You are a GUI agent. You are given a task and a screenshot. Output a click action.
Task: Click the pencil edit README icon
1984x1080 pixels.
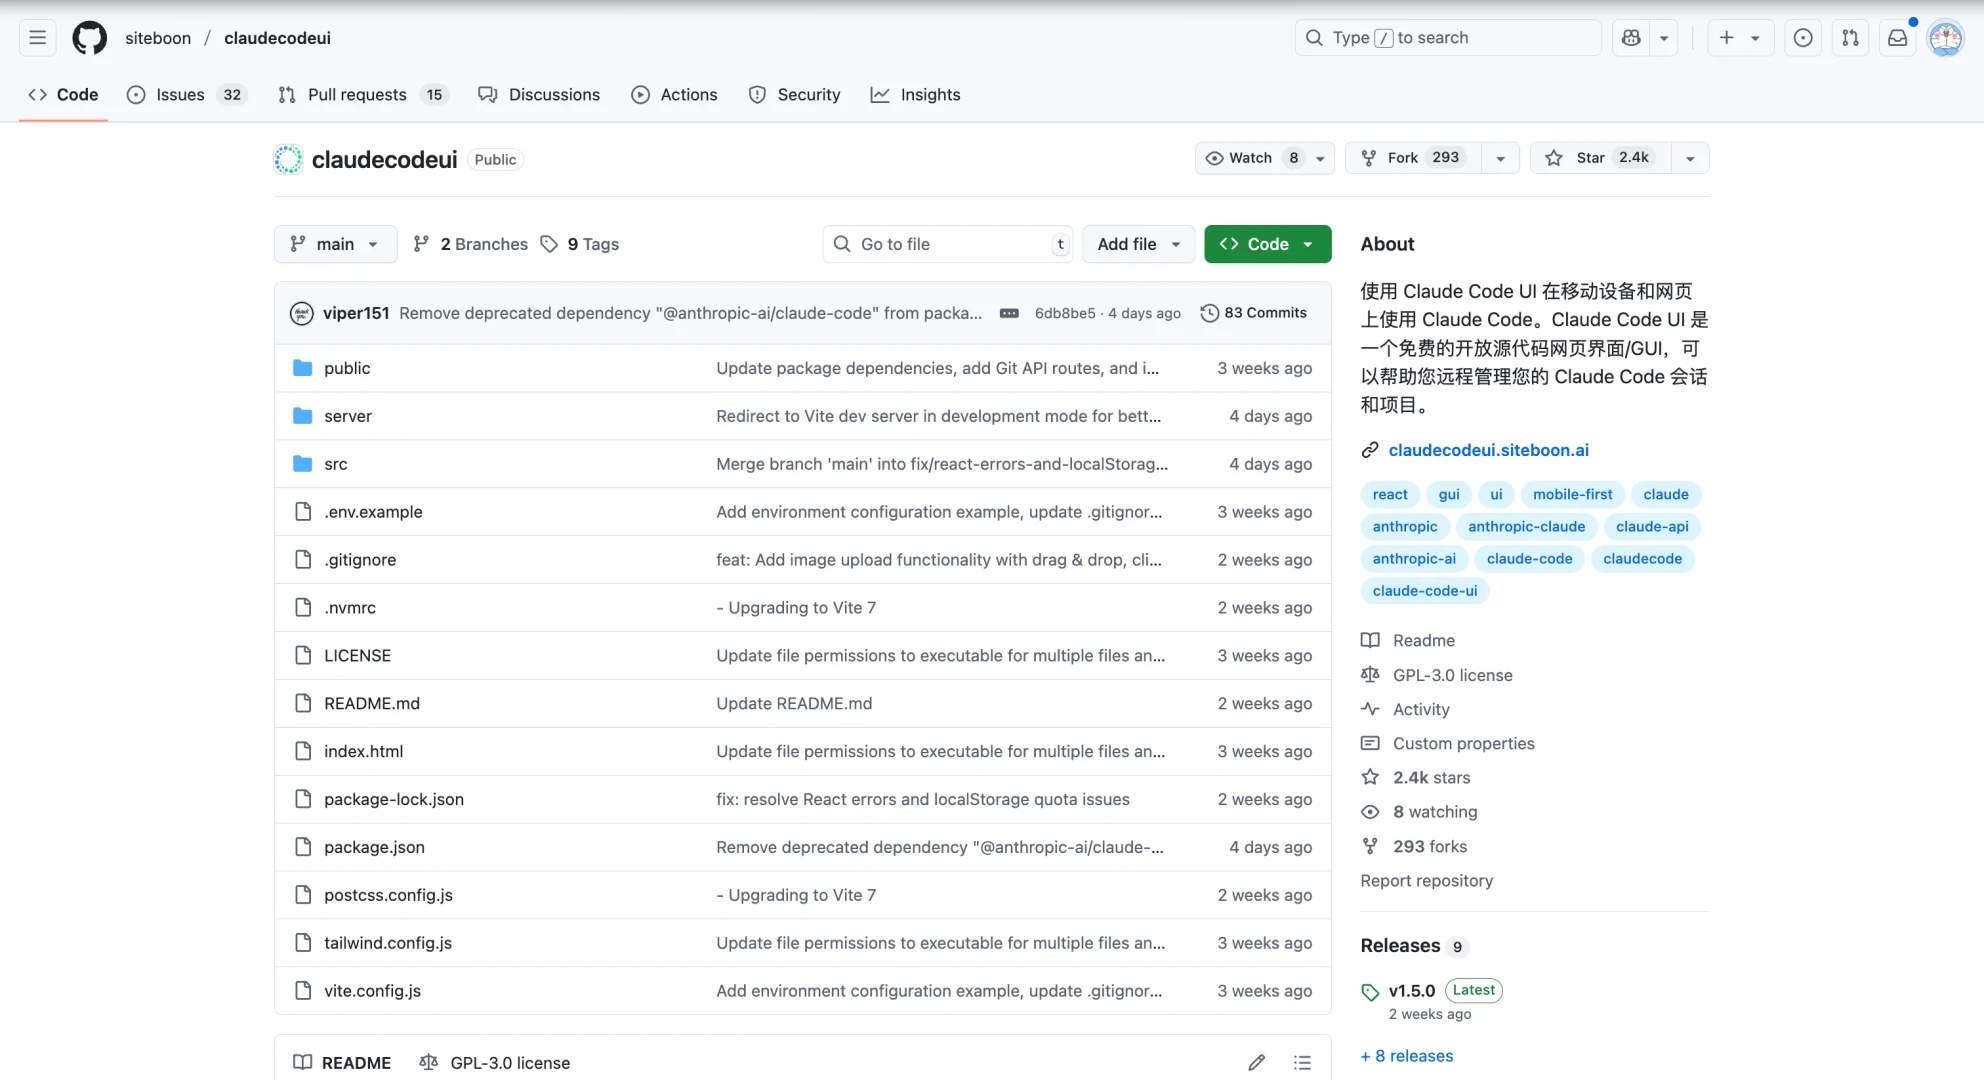(1257, 1062)
